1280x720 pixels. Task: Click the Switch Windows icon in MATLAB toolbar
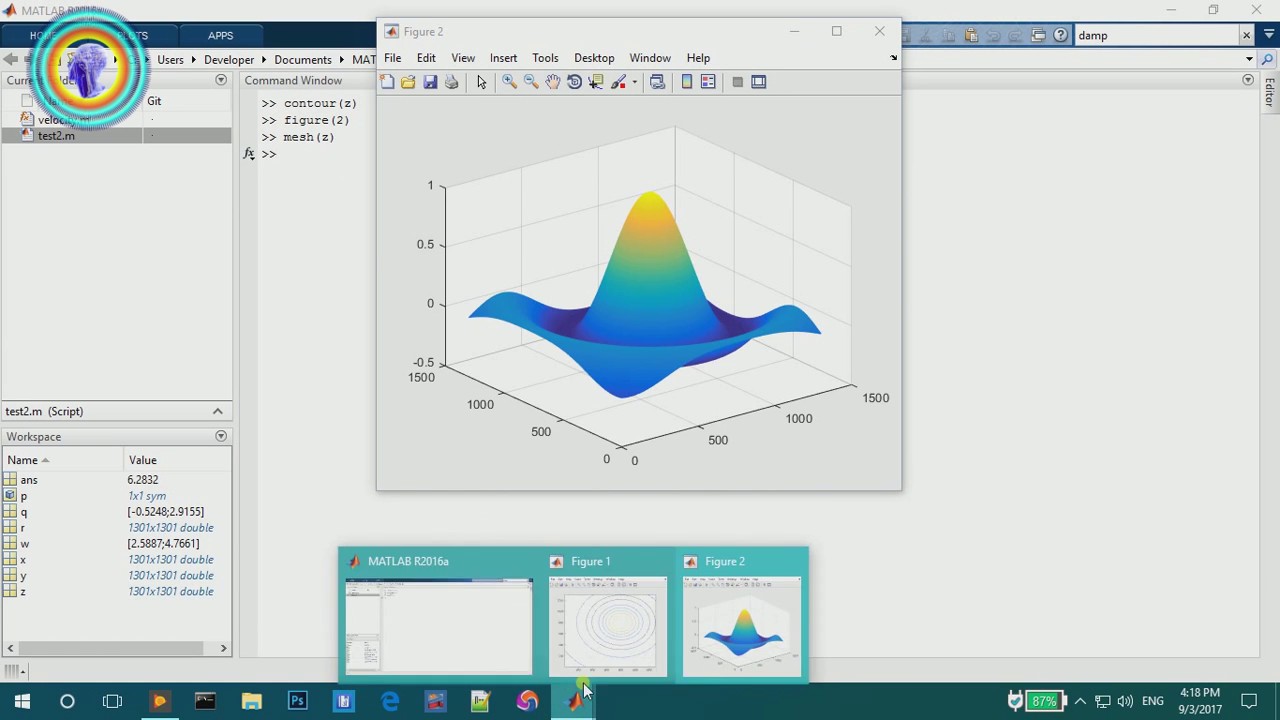[x=1038, y=36]
